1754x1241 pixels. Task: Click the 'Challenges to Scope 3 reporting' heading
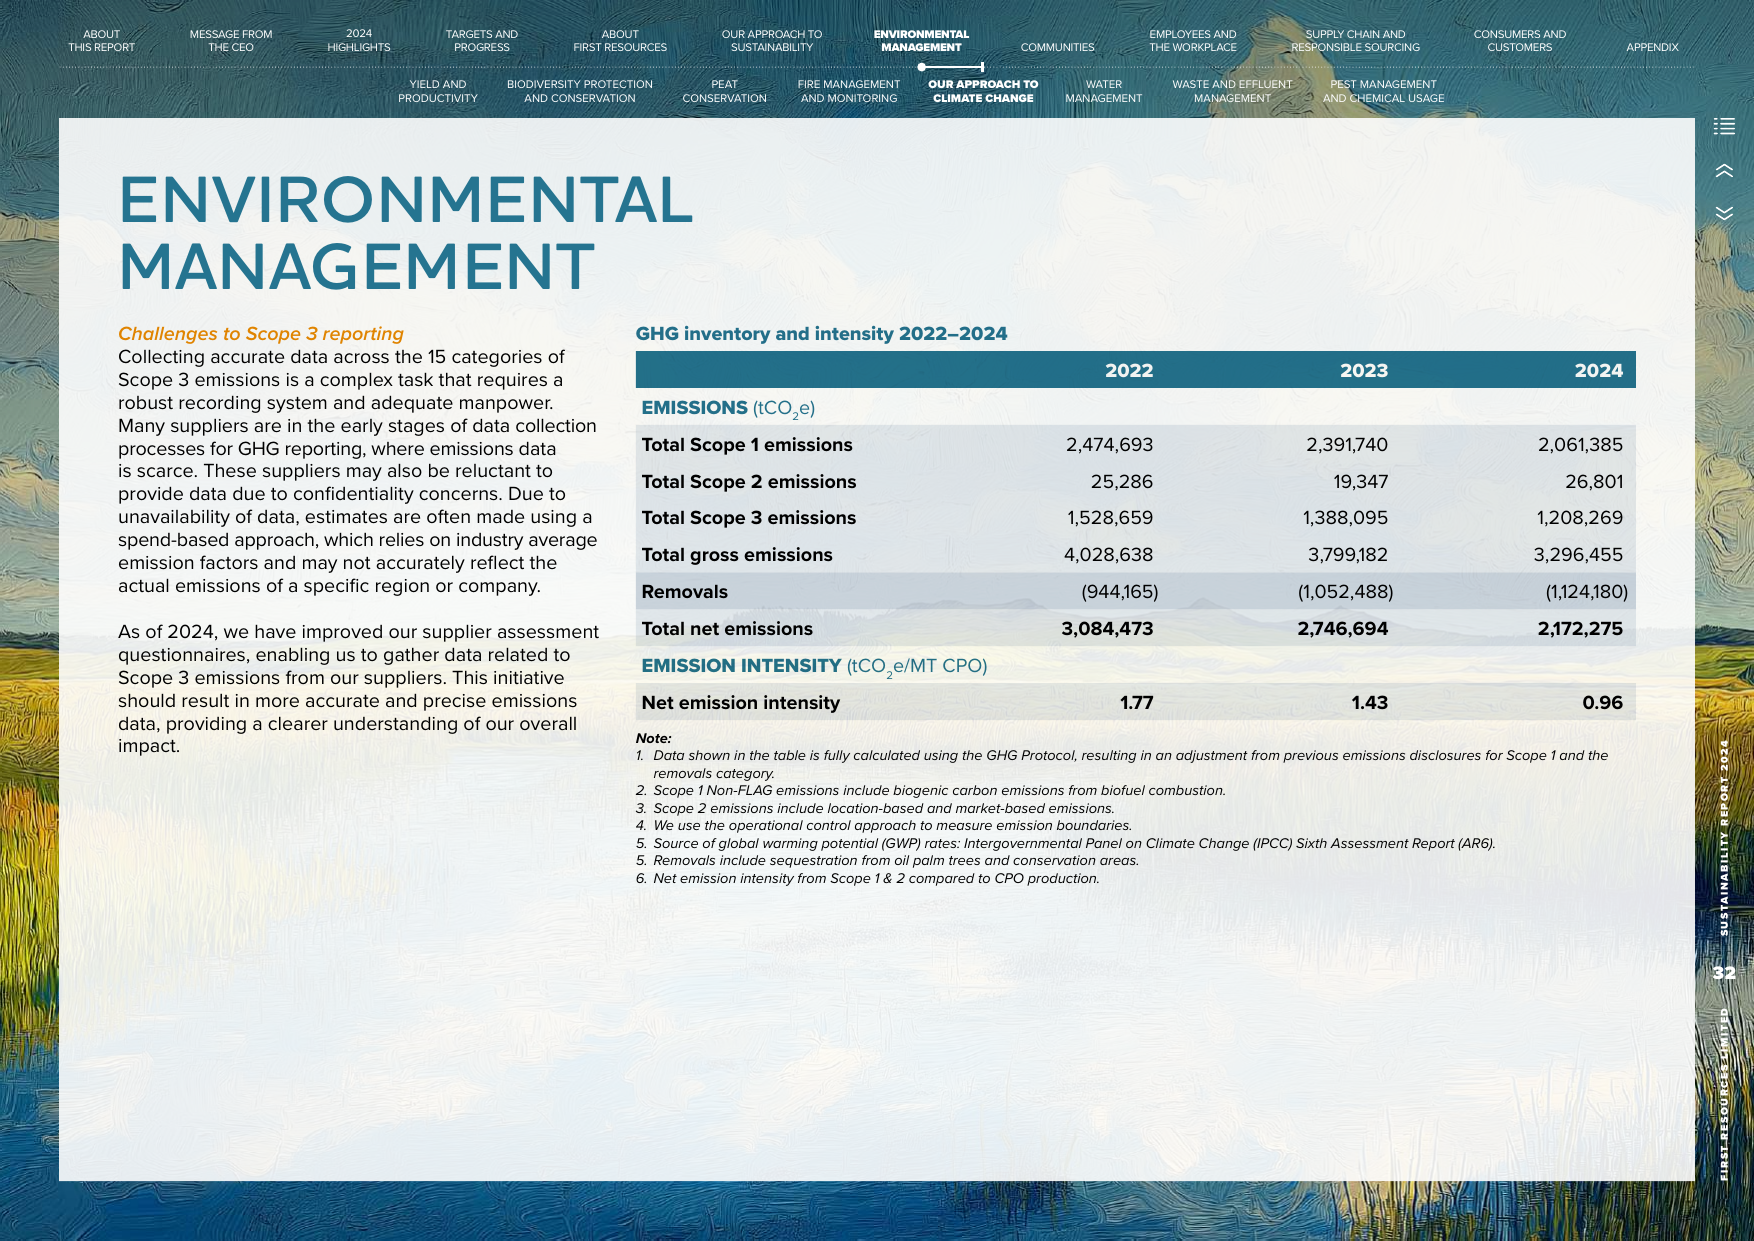coord(261,334)
